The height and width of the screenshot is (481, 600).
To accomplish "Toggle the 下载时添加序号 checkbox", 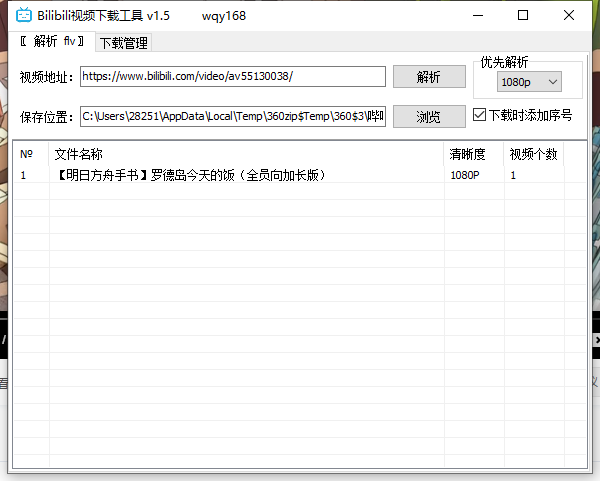I will point(479,115).
